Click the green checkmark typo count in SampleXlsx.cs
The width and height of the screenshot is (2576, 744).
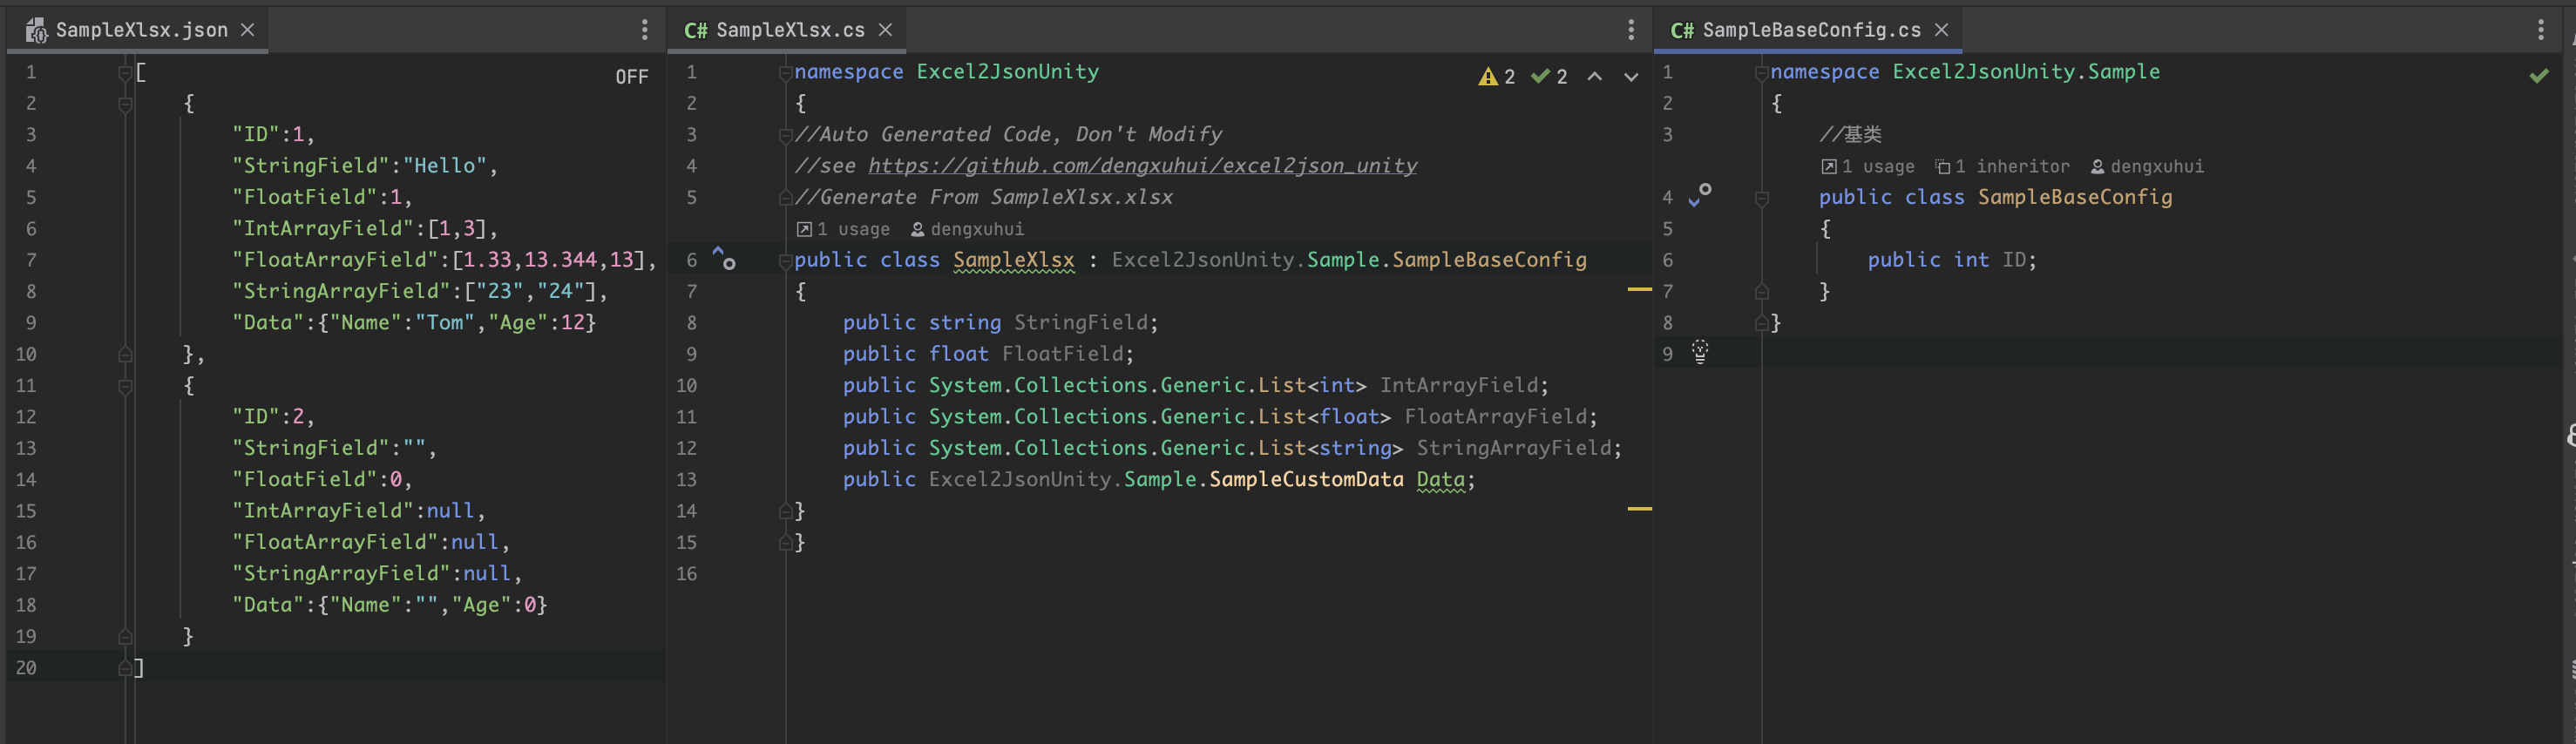[1549, 77]
